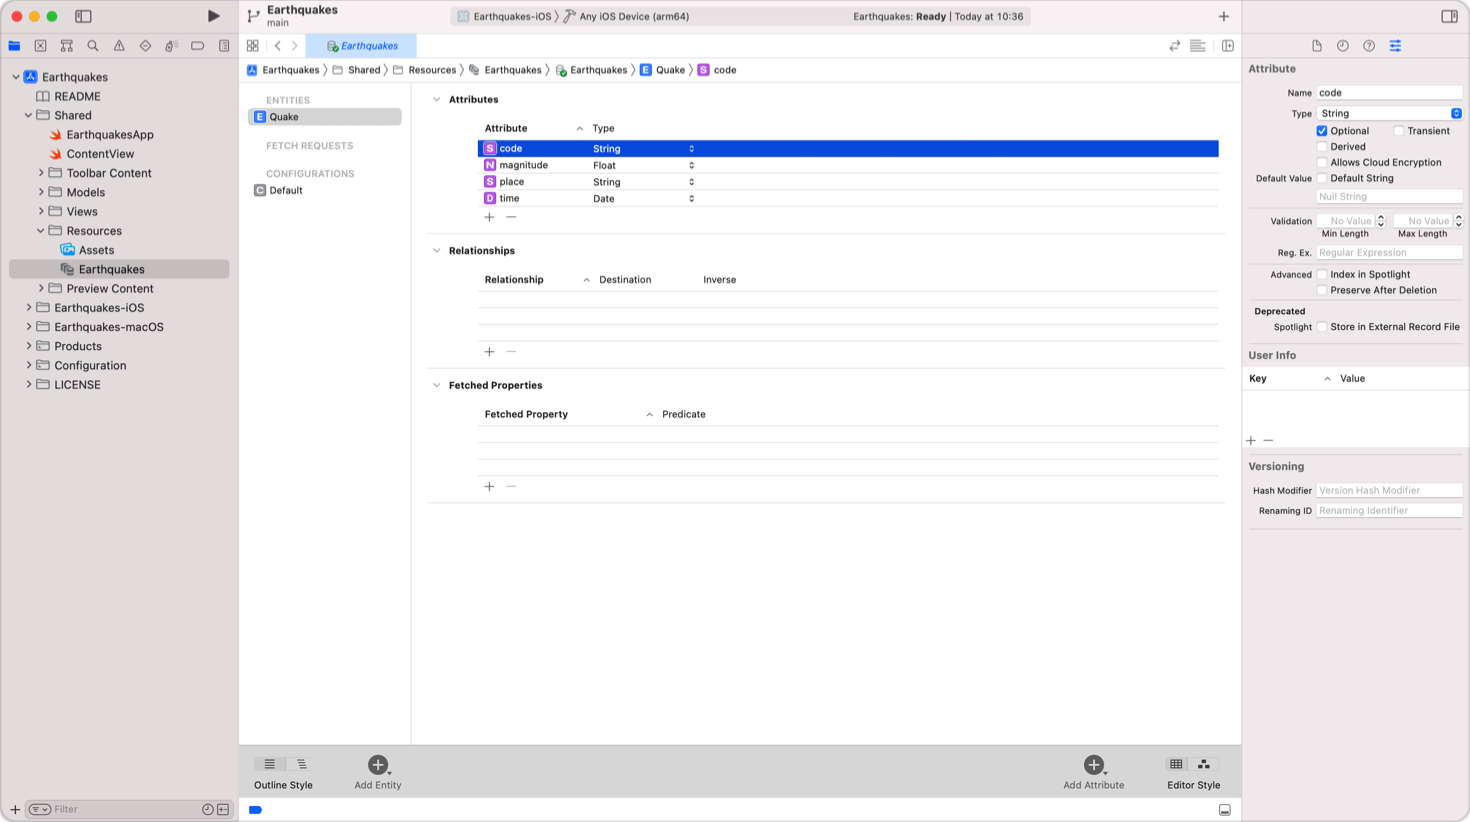Enable Store in External Record File

coord(1322,327)
